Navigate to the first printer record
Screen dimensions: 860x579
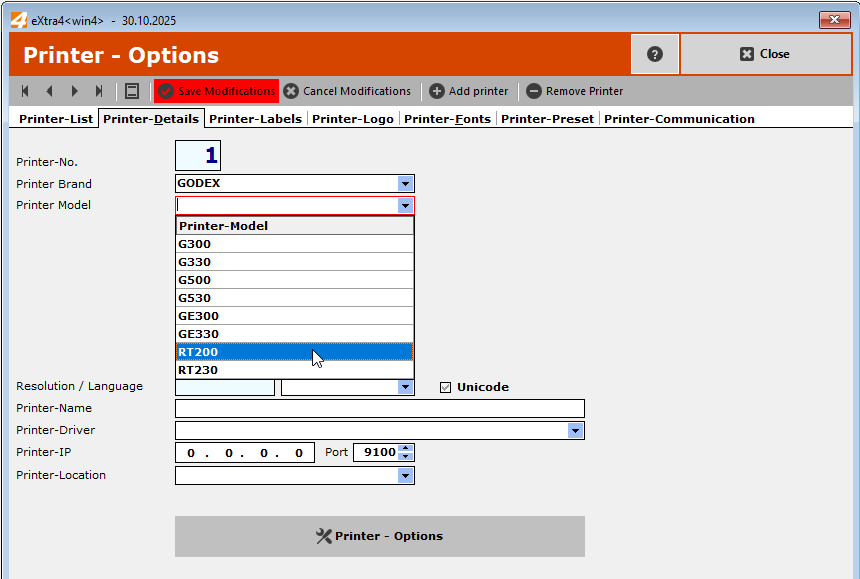(x=24, y=91)
